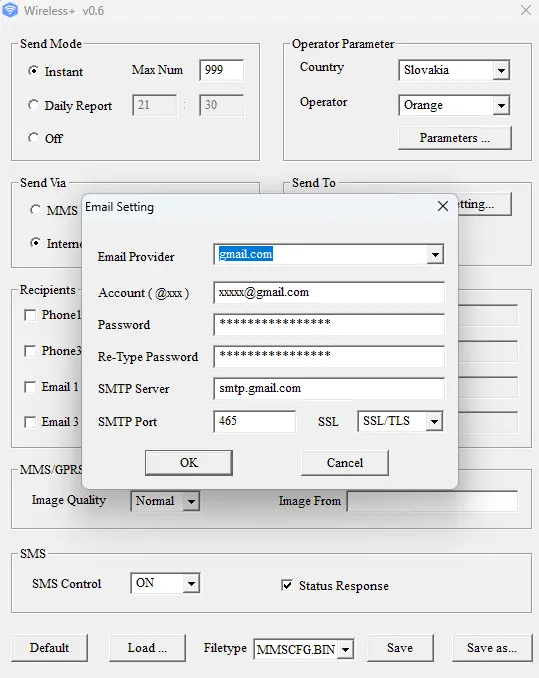Screen dimensions: 539x678
Task: Tick the Email 1 recipient checkbox
Action: coord(30,387)
